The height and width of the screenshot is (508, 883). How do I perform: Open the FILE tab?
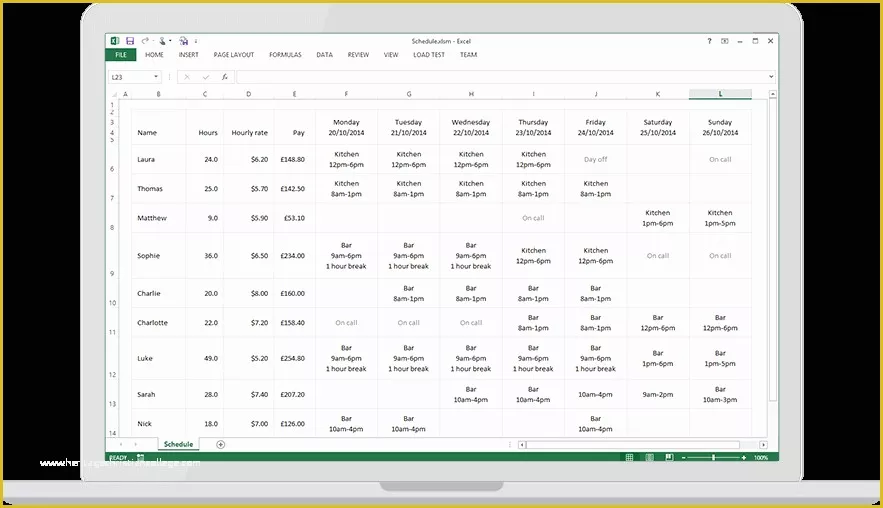pos(121,55)
